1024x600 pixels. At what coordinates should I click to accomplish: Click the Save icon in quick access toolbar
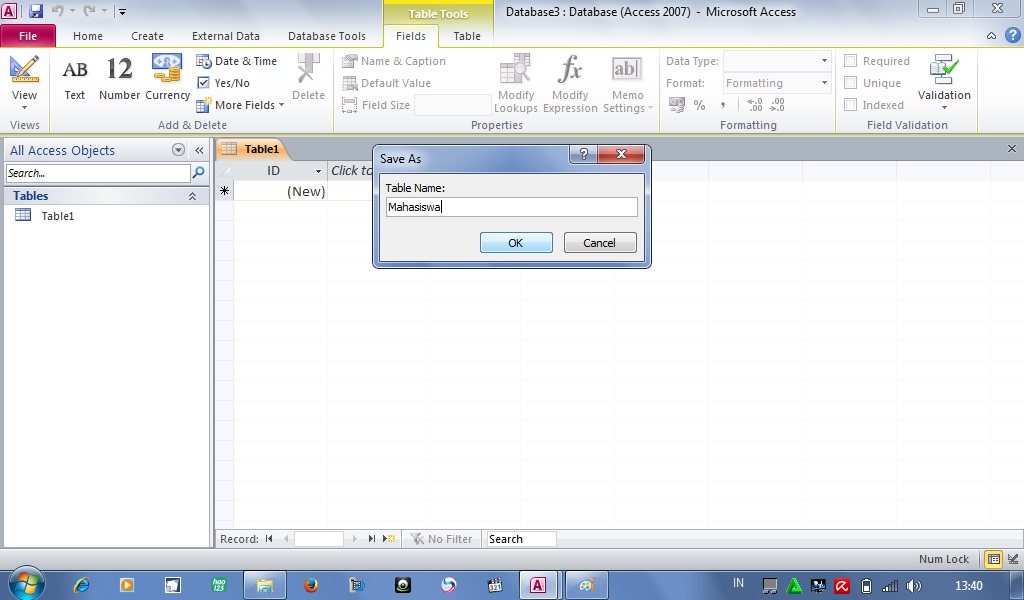(35, 11)
